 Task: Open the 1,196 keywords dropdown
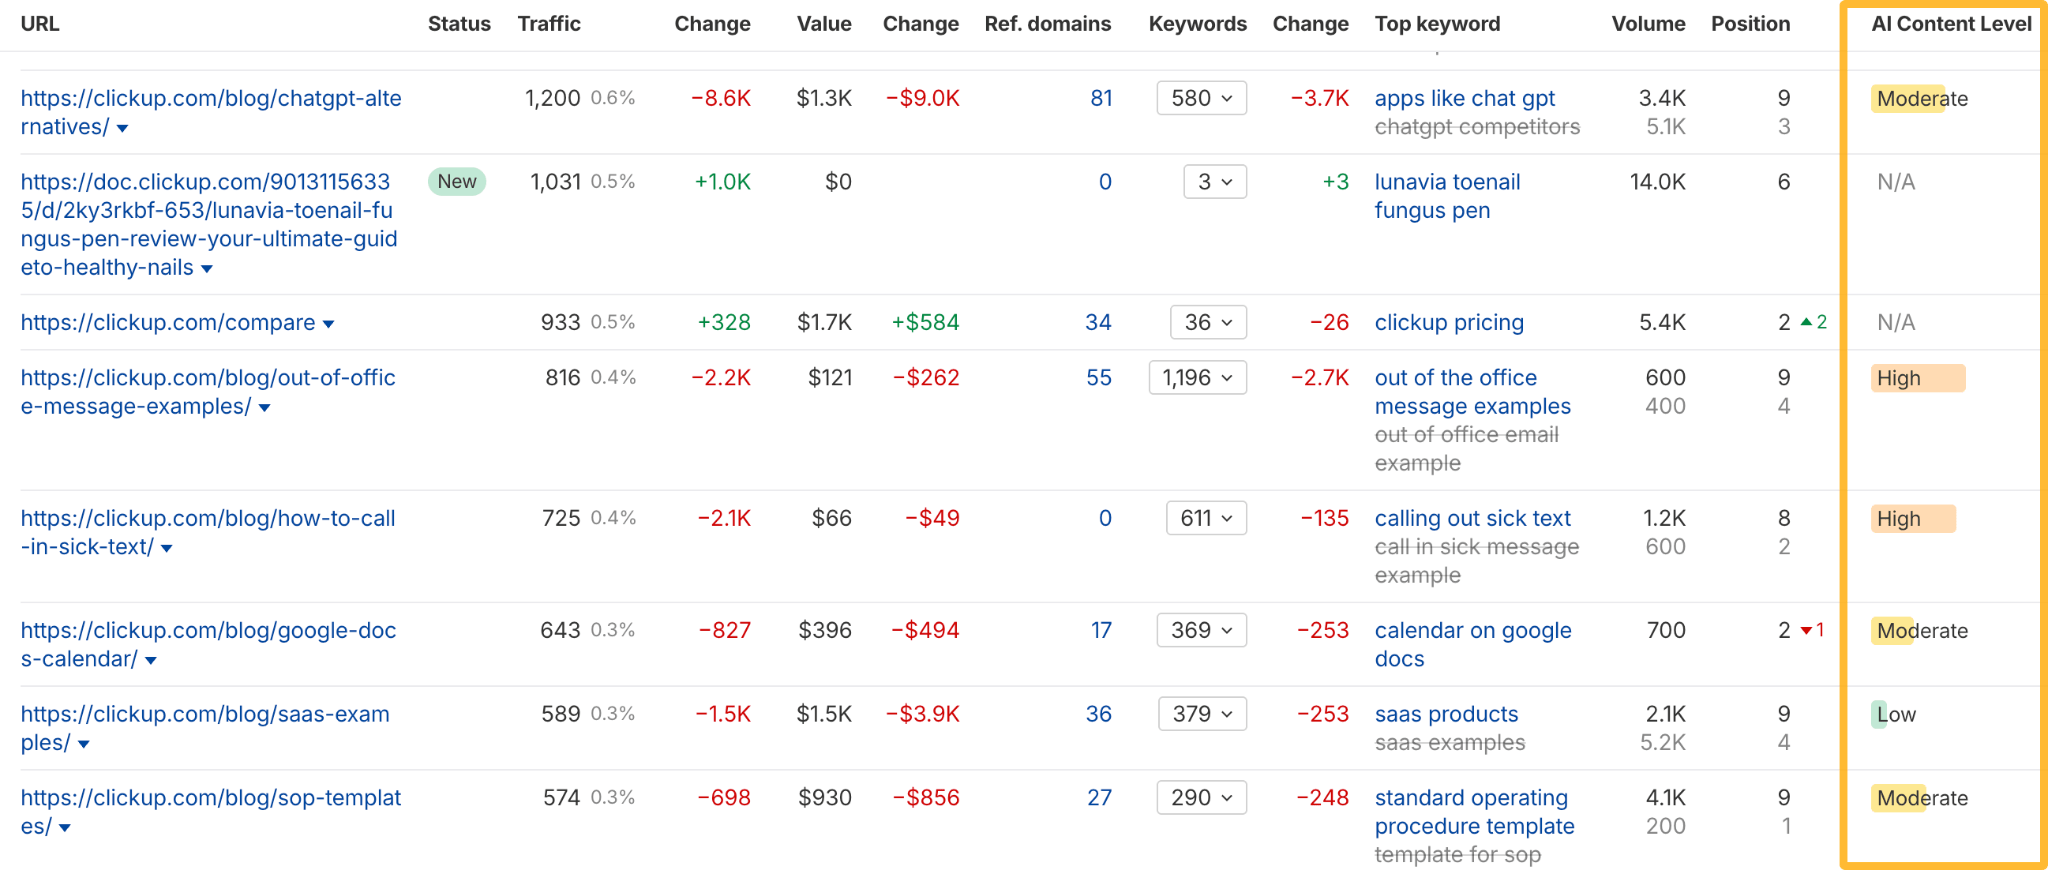pyautogui.click(x=1198, y=378)
